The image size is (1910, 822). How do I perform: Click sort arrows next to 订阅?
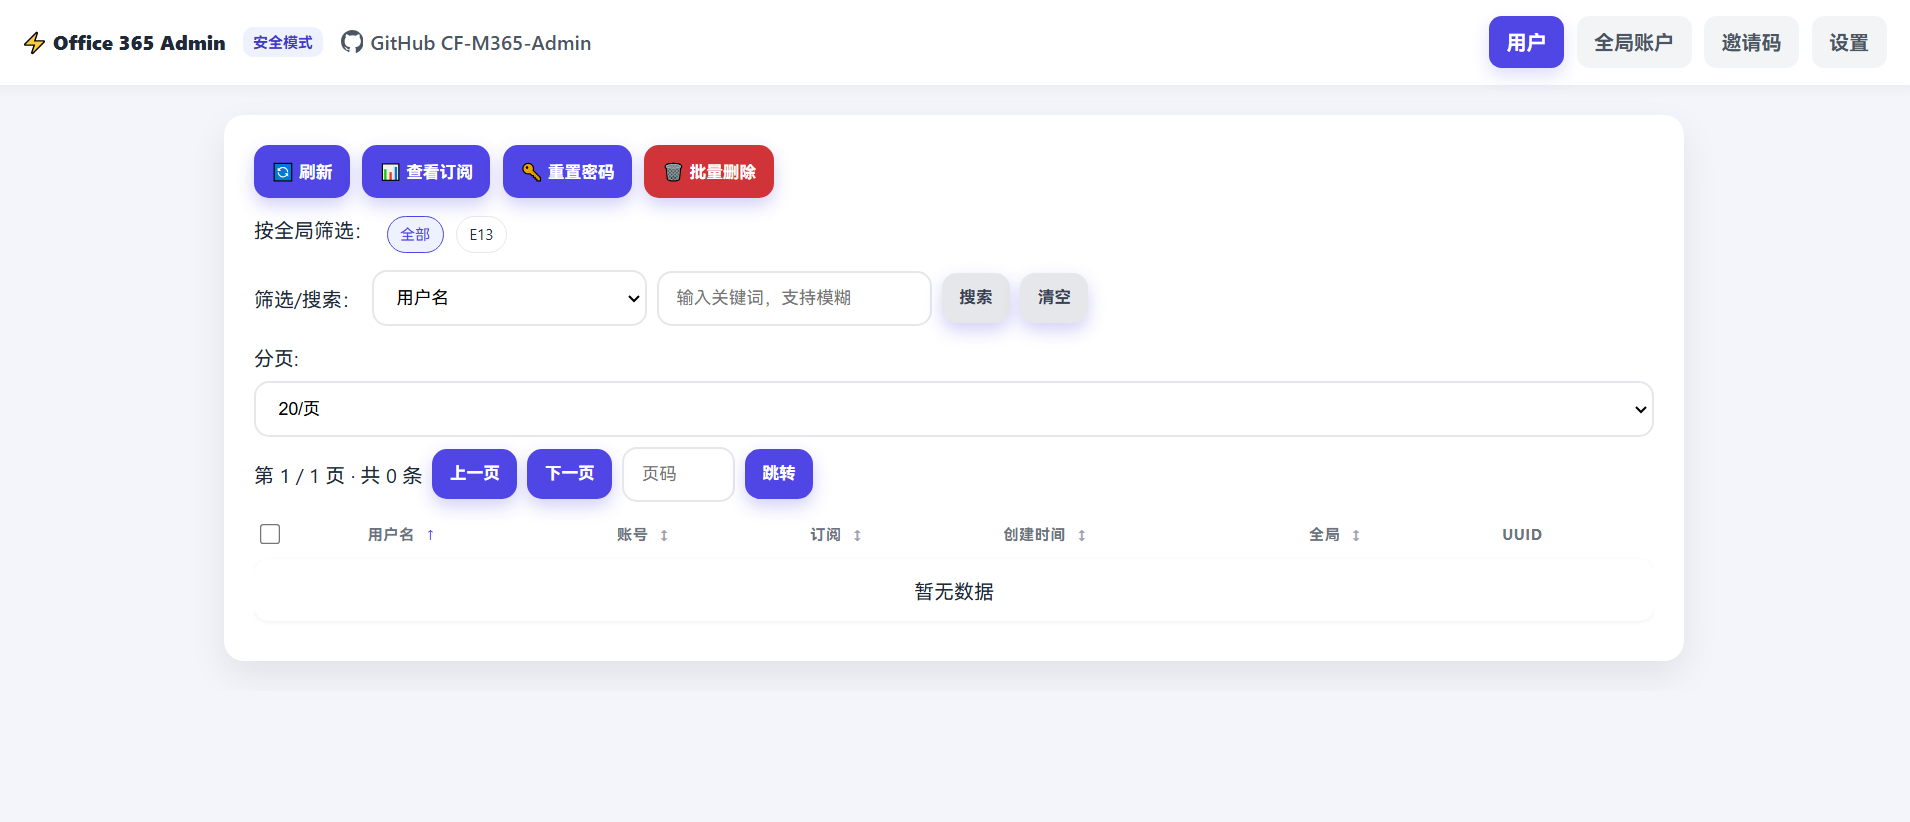857,535
